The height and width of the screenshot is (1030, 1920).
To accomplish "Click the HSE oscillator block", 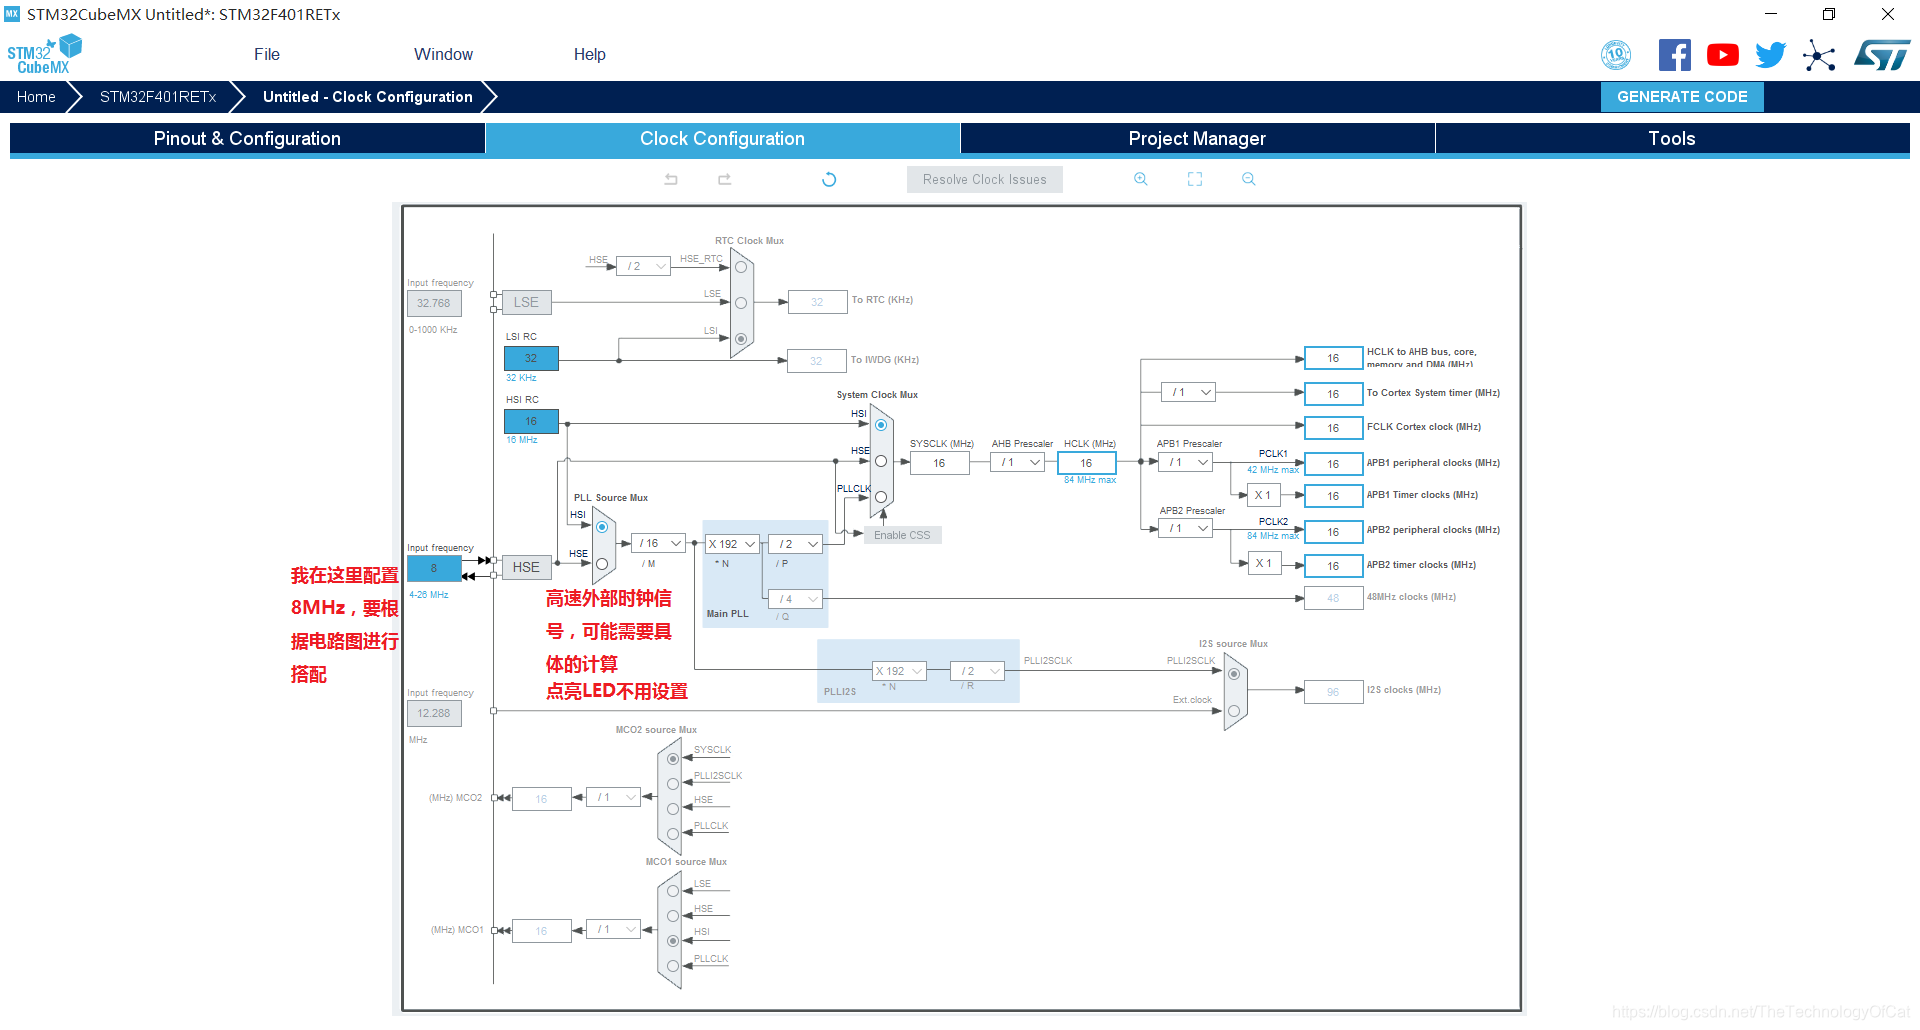I will click(x=526, y=567).
